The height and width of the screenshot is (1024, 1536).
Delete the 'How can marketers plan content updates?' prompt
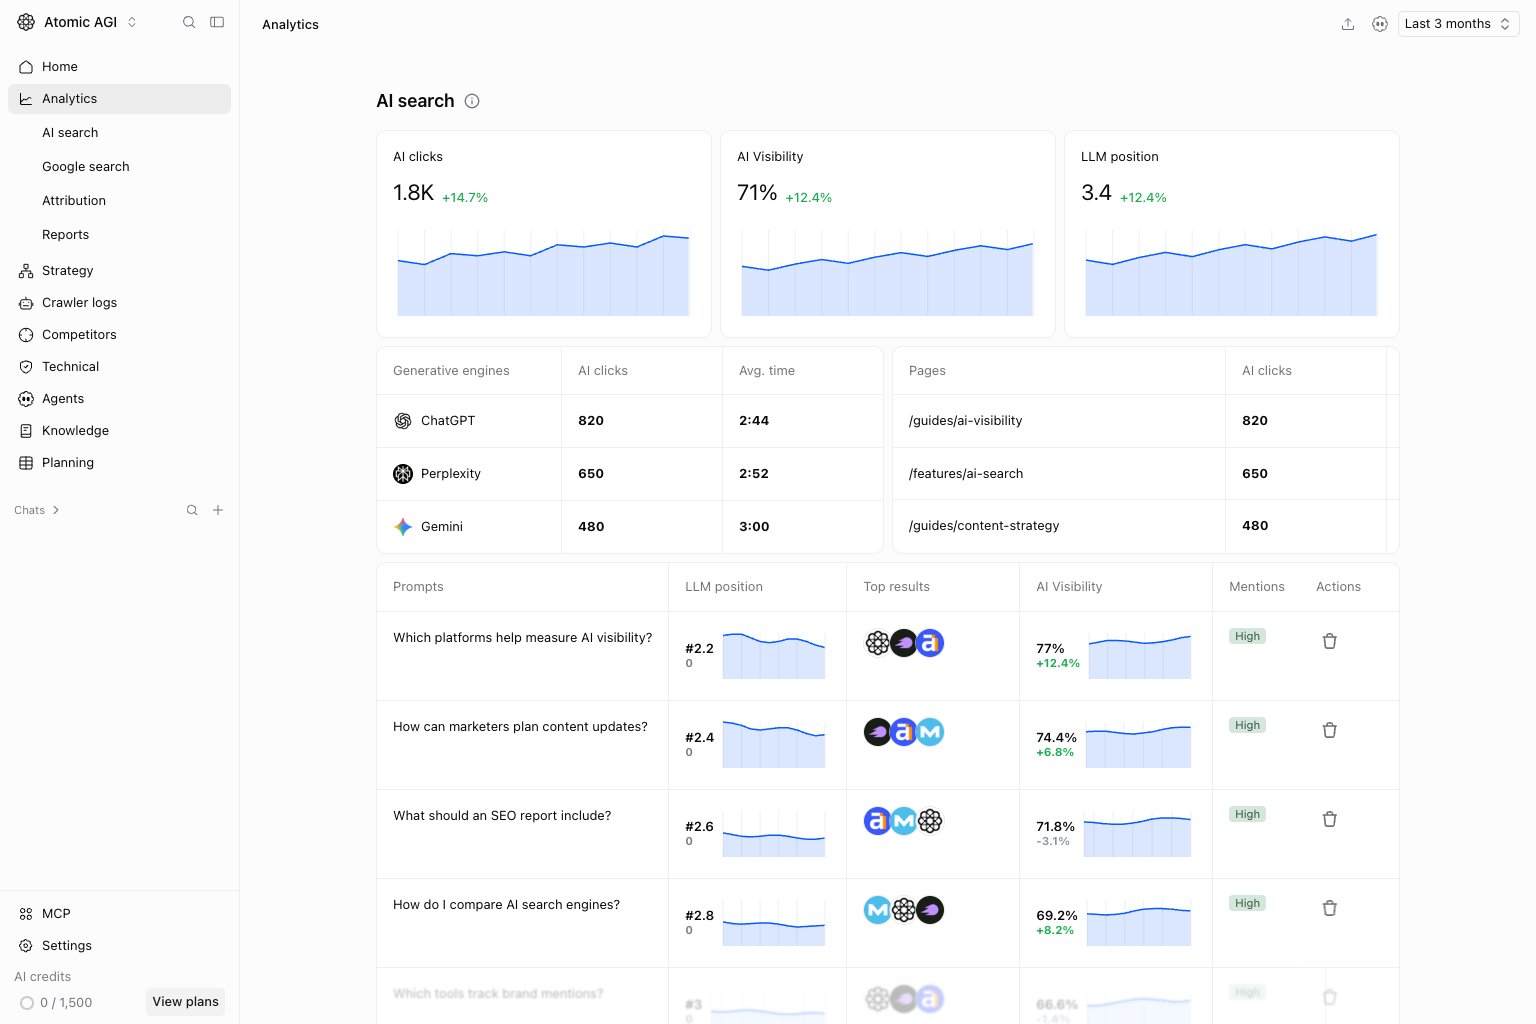(1330, 730)
